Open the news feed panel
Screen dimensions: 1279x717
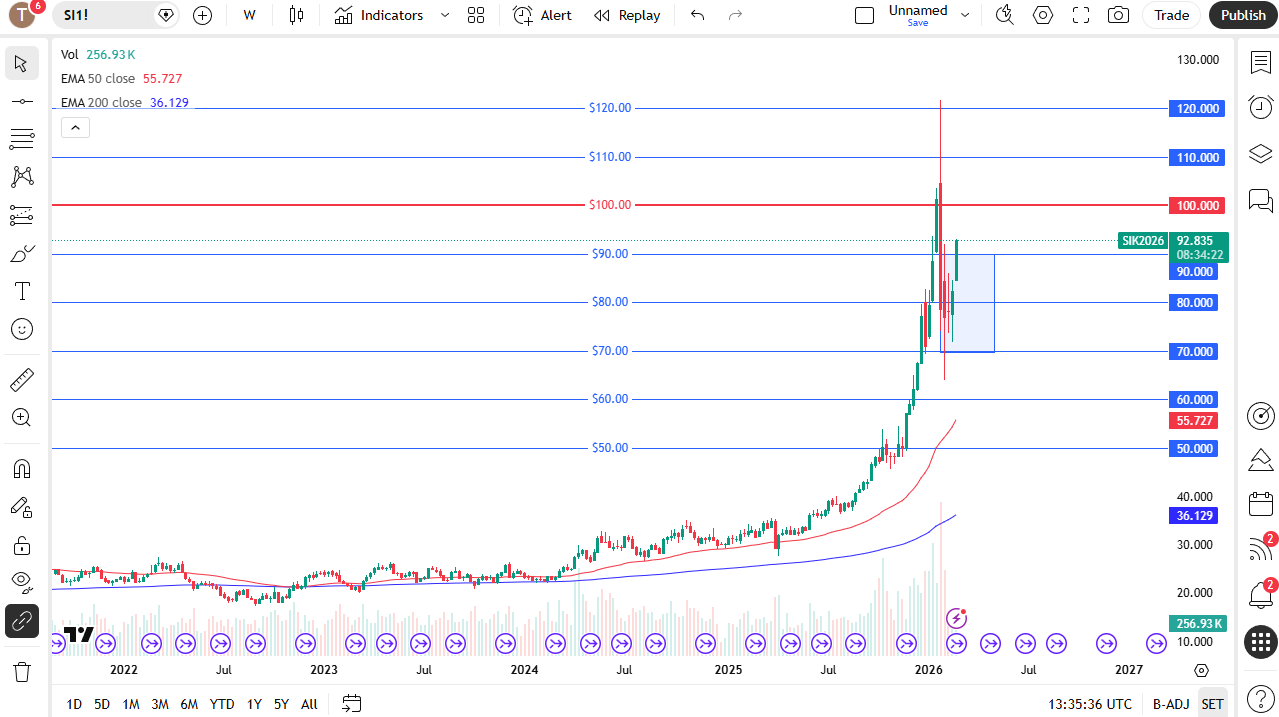pos(1260,549)
